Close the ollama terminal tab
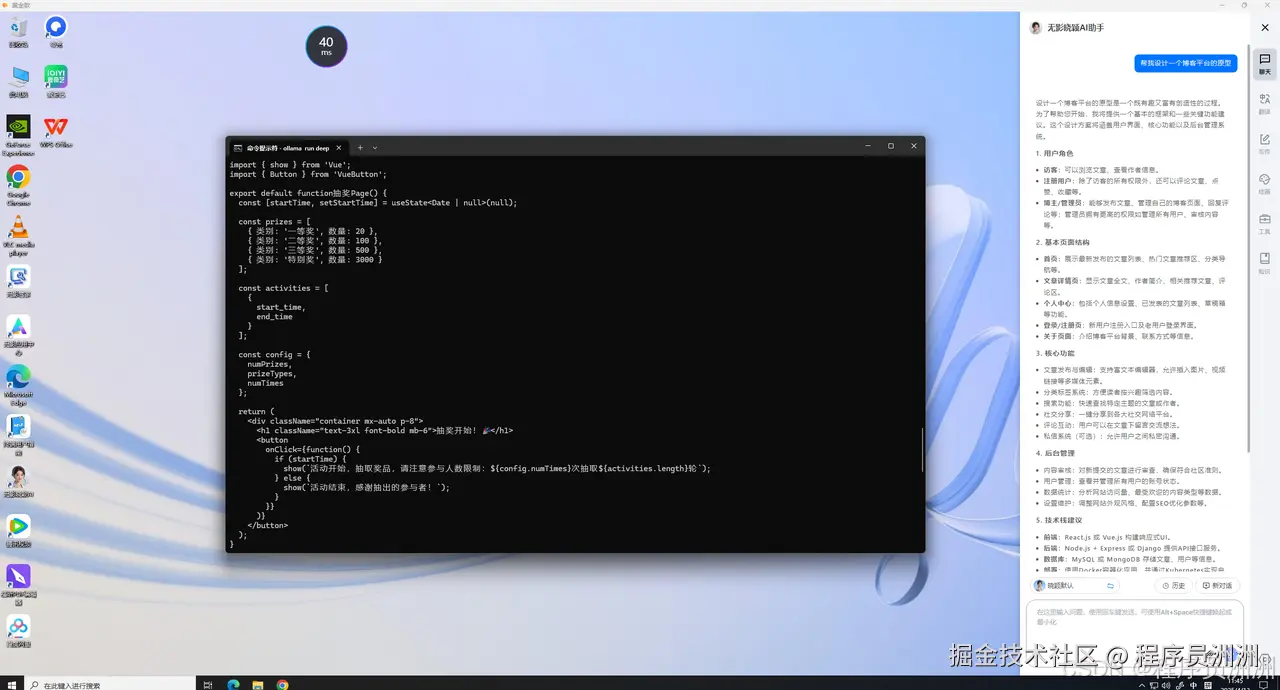 point(339,147)
